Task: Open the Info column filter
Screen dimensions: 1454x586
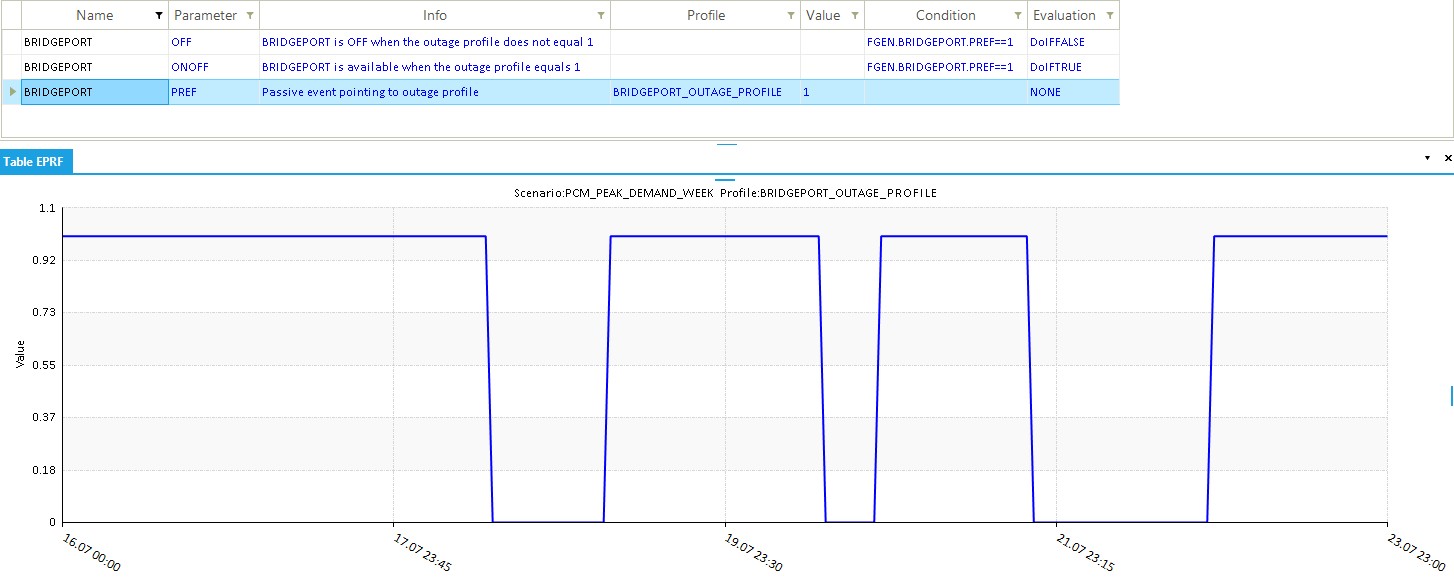Action: click(x=600, y=16)
